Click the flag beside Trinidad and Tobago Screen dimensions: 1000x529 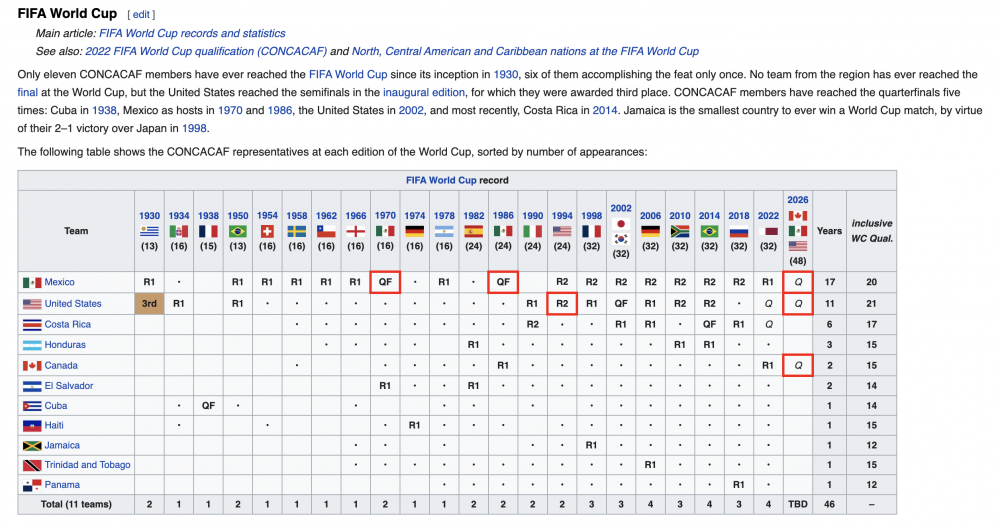coord(32,465)
